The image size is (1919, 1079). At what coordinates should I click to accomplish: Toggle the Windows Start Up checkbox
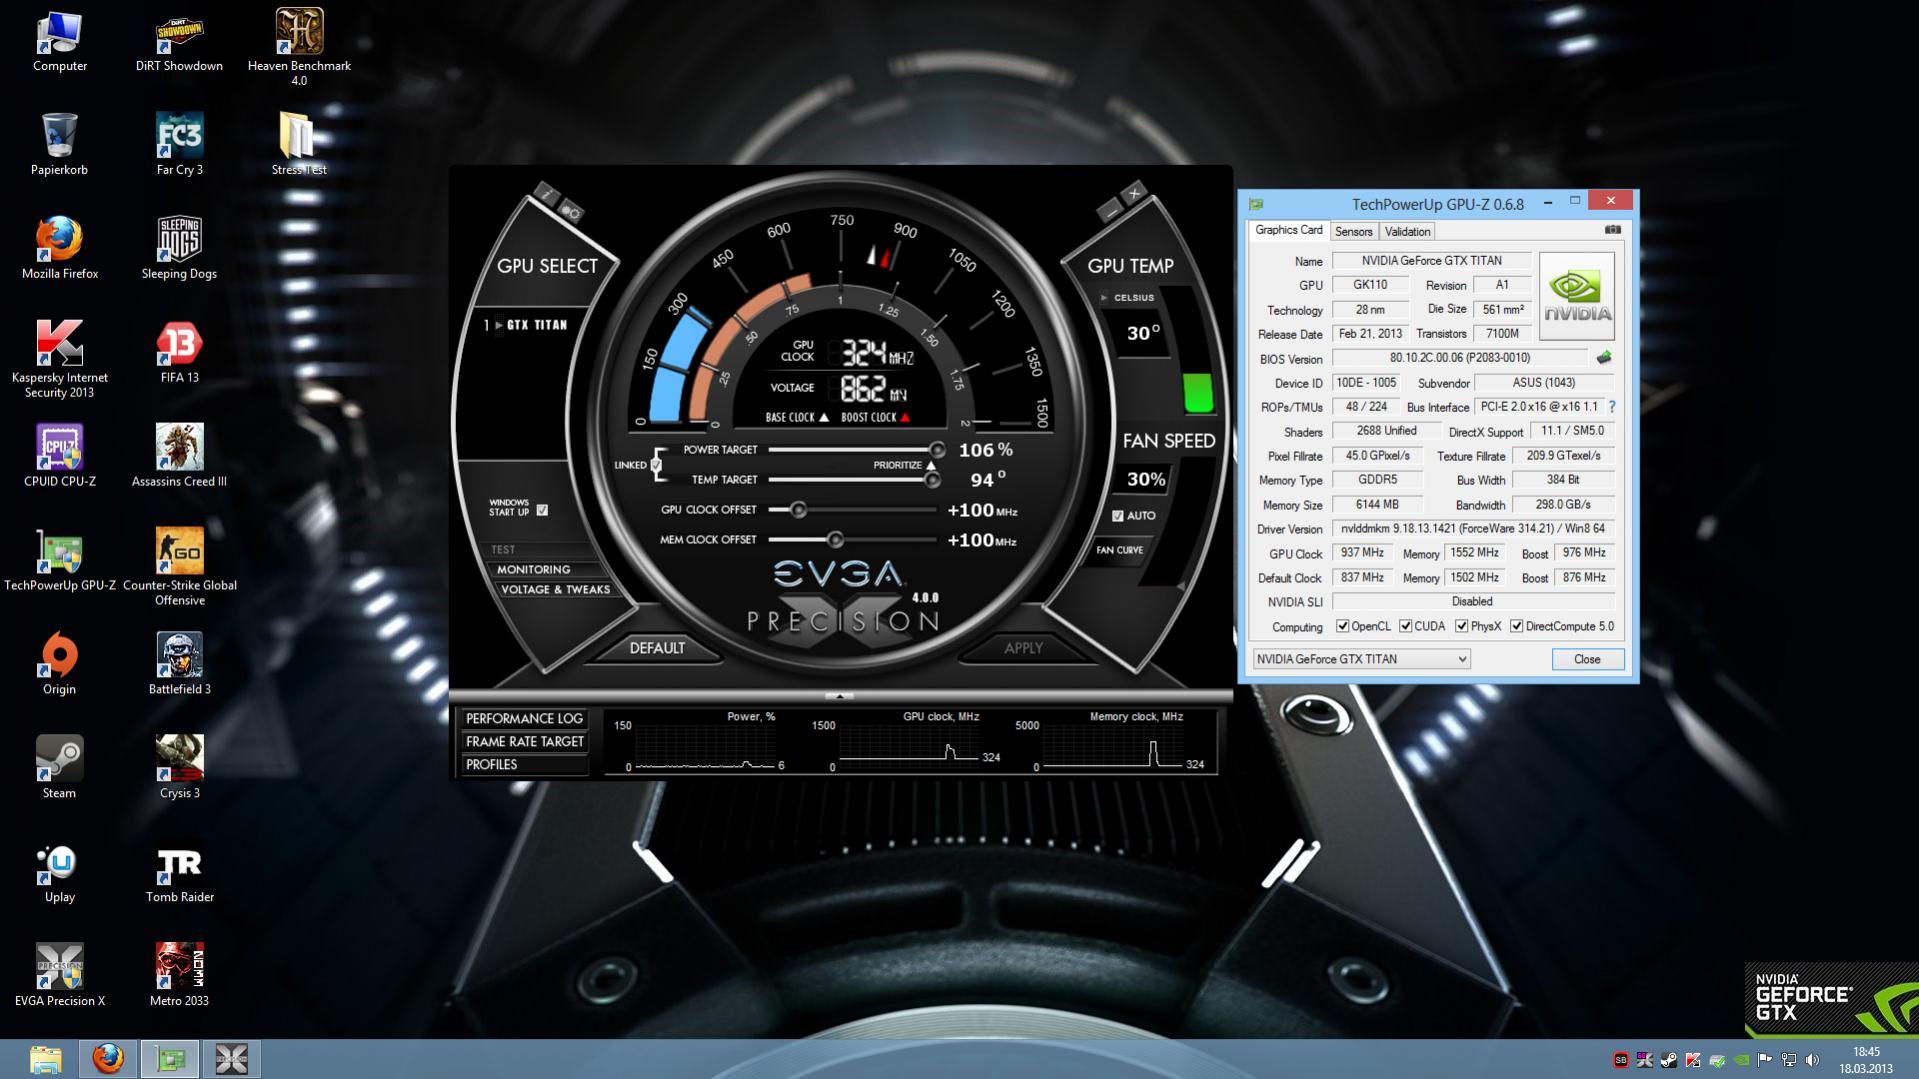[542, 510]
